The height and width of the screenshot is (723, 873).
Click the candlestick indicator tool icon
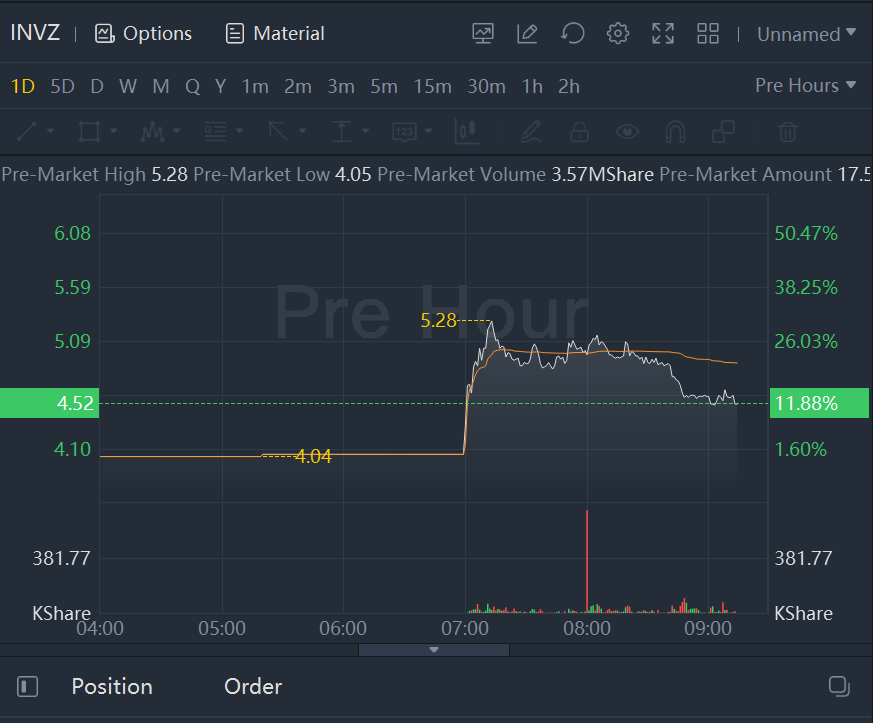pos(467,132)
